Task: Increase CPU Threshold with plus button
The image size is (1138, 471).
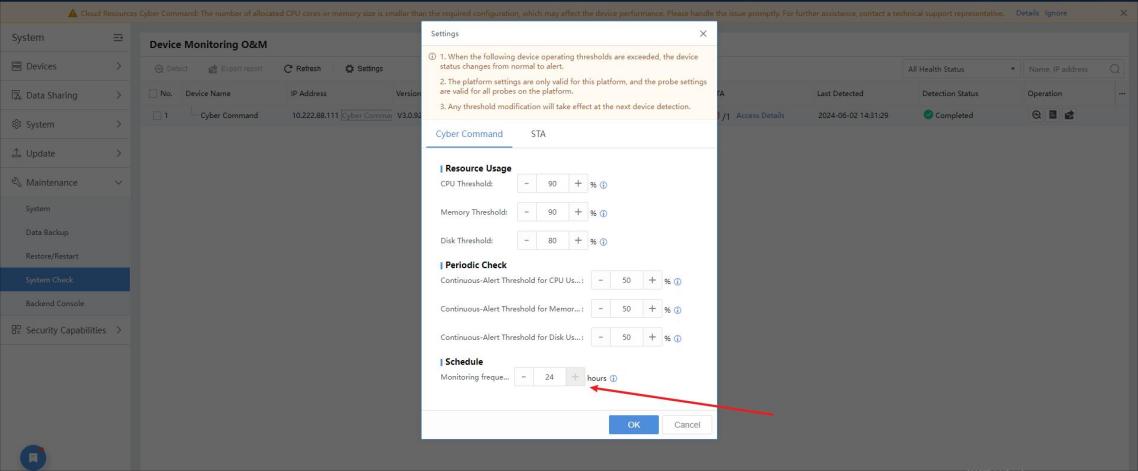Action: [x=578, y=184]
